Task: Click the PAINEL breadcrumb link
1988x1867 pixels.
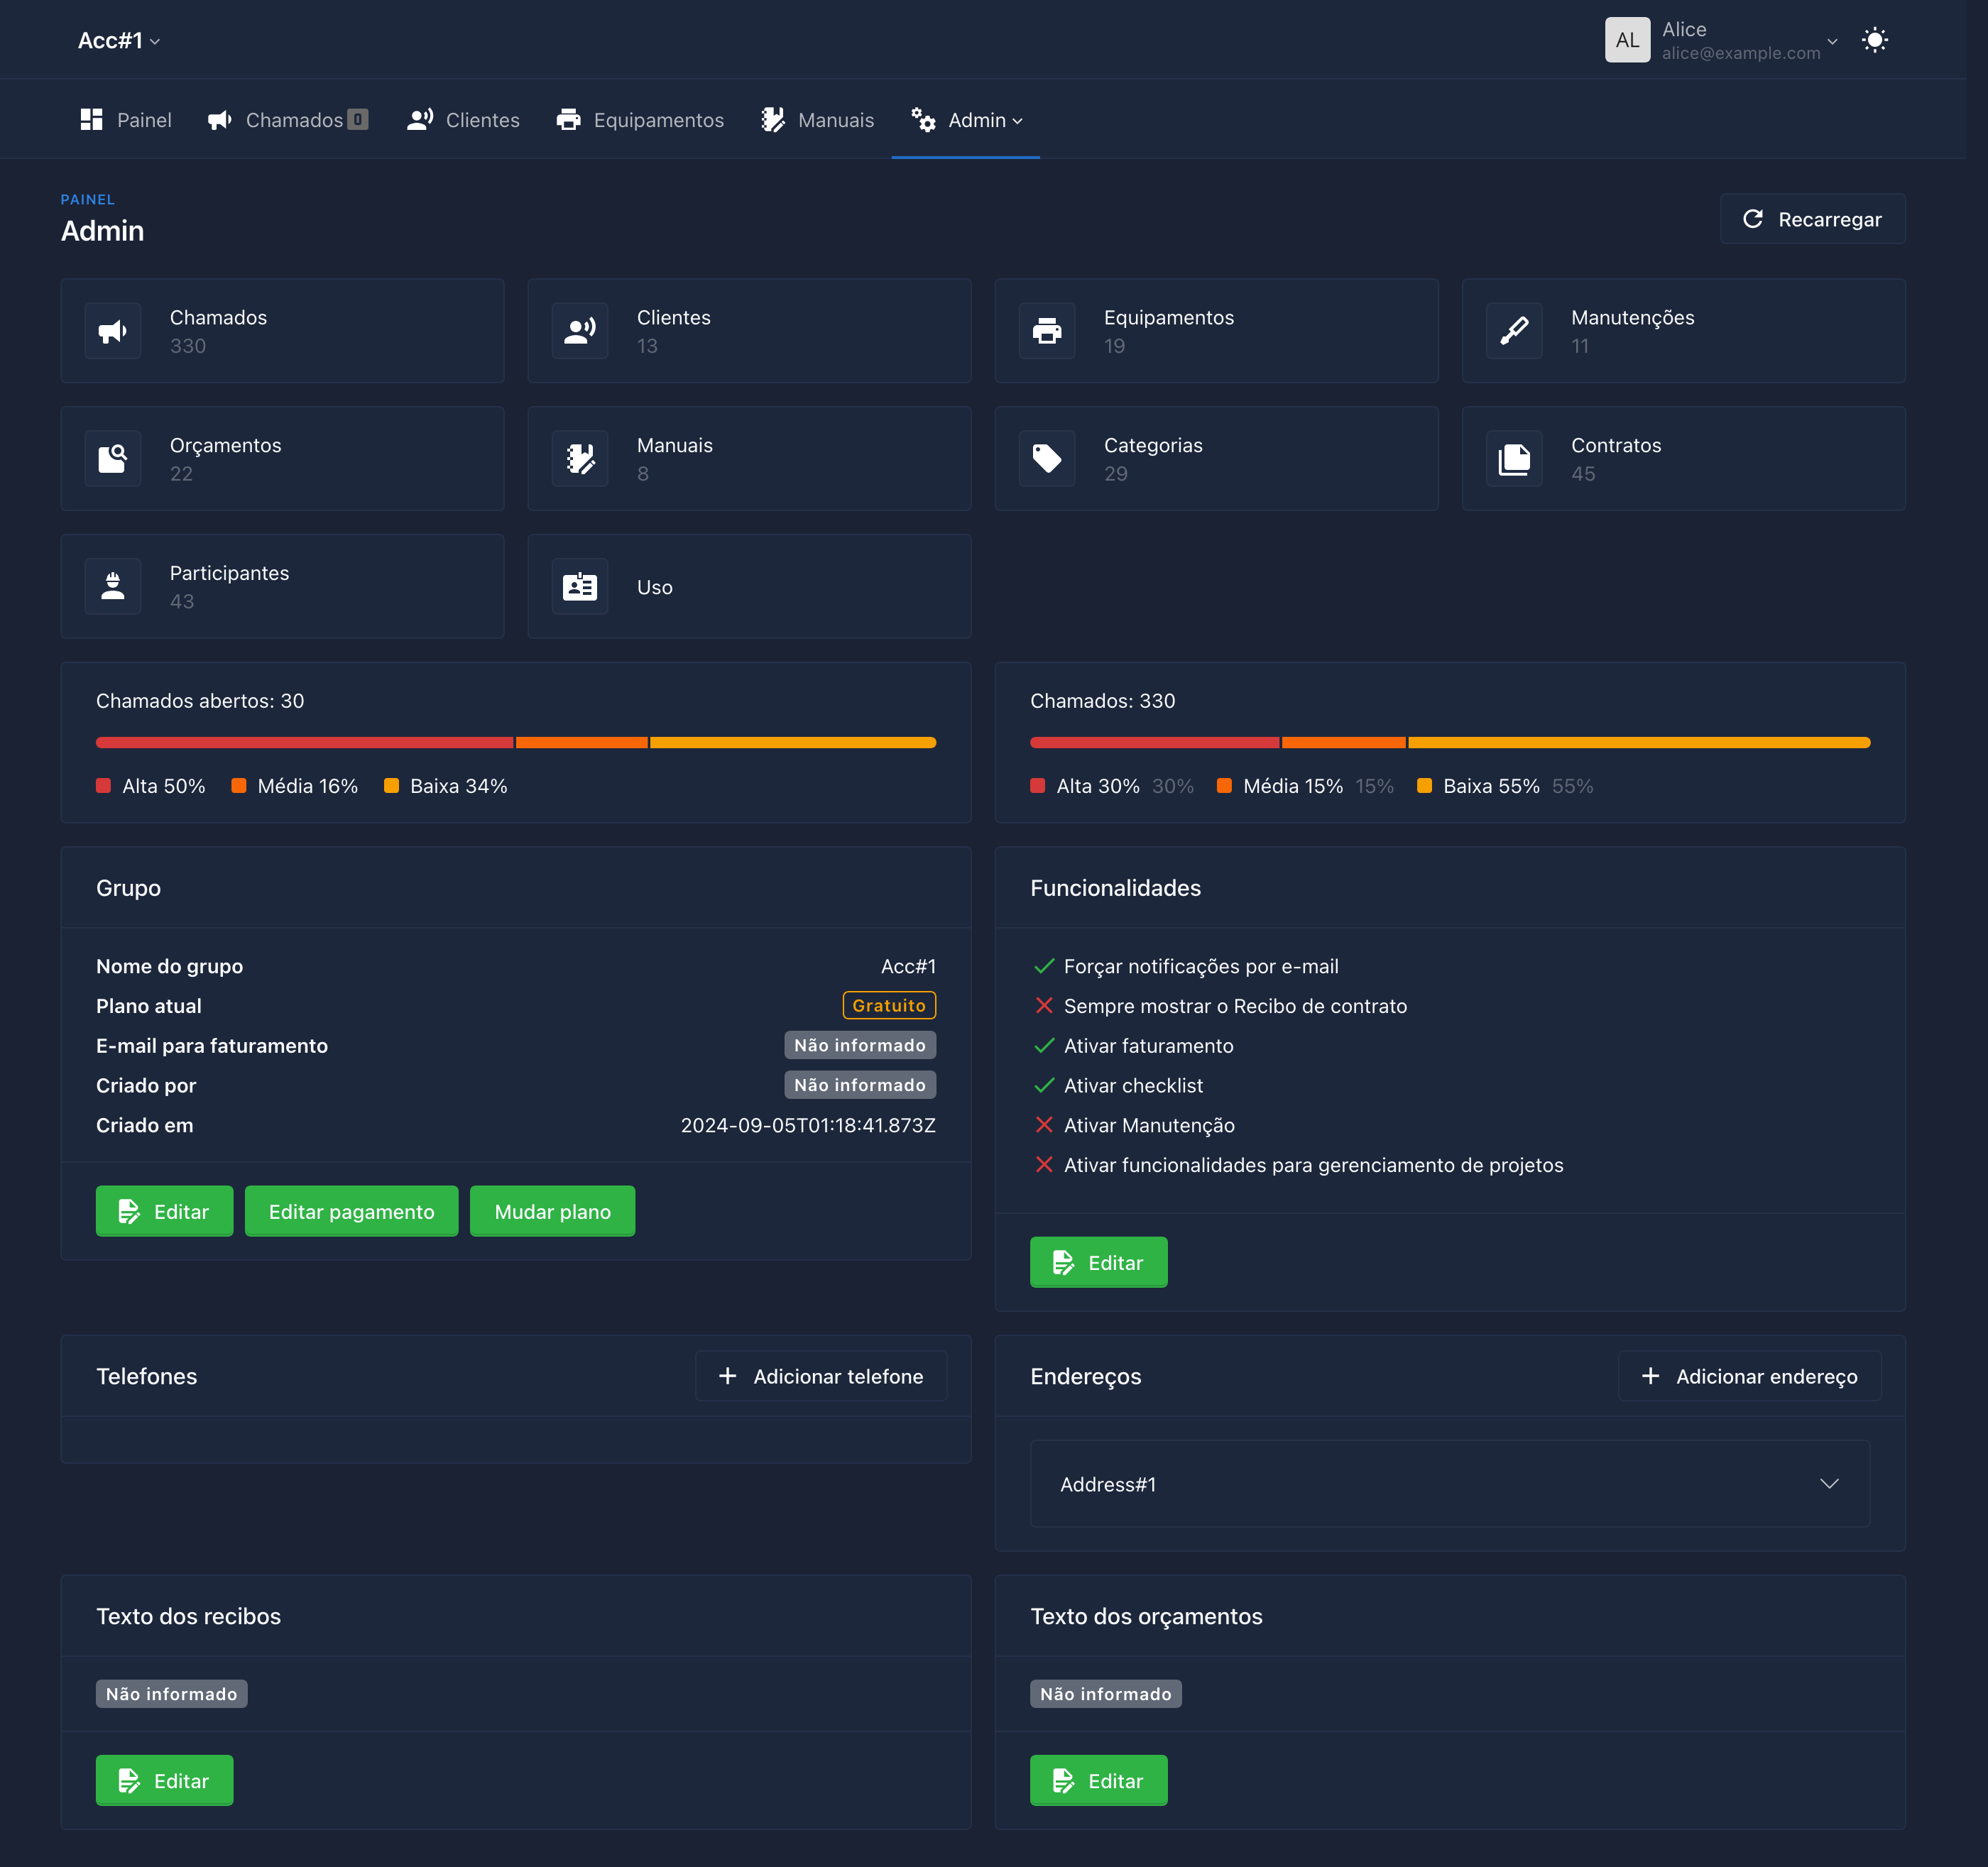Action: pyautogui.click(x=88, y=200)
